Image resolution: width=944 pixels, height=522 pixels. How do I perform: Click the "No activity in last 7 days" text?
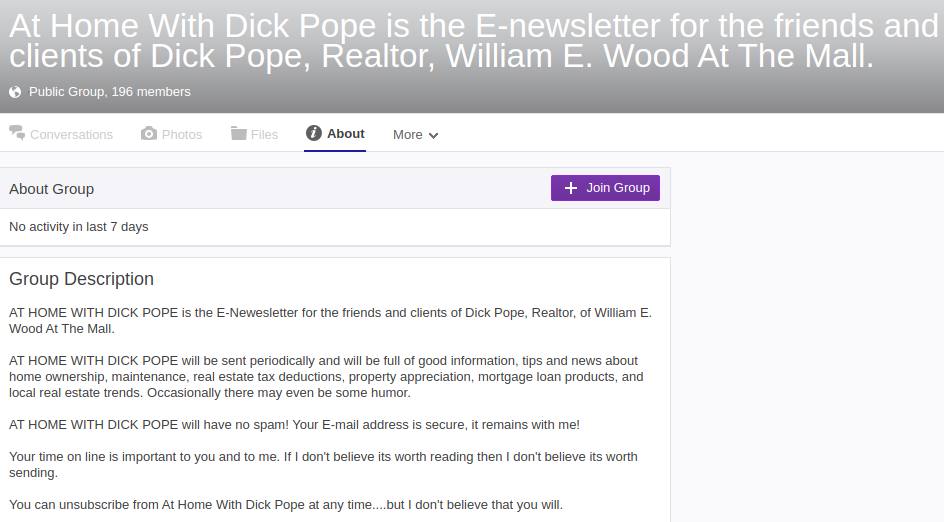pos(79,227)
